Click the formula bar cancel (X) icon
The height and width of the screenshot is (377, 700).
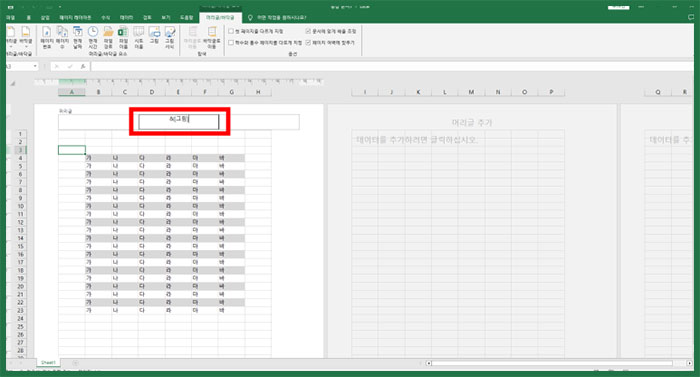pos(57,67)
